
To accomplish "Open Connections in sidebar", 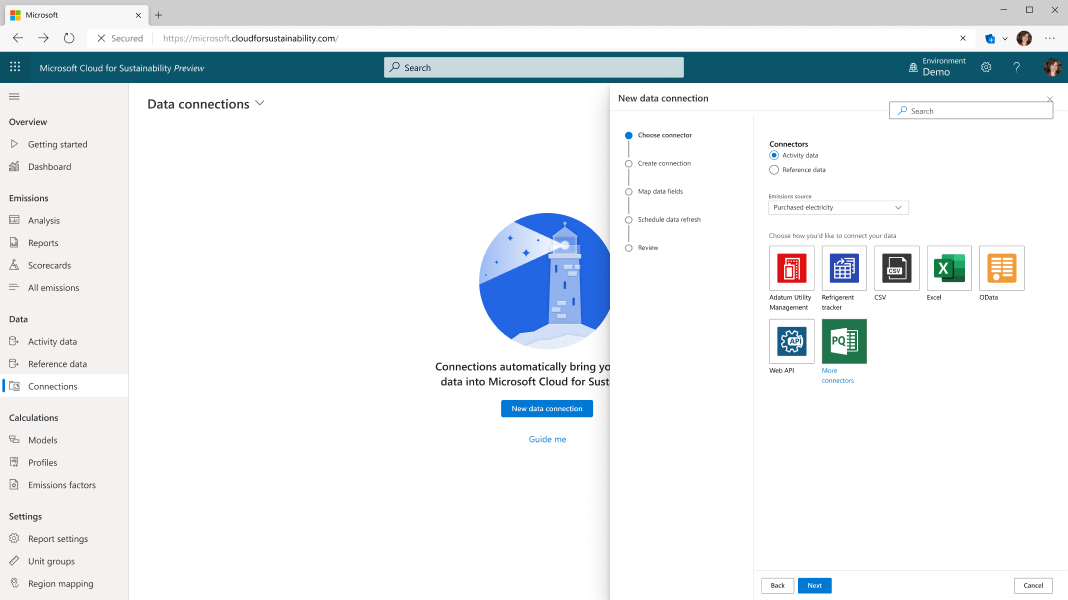I will 64,387.
